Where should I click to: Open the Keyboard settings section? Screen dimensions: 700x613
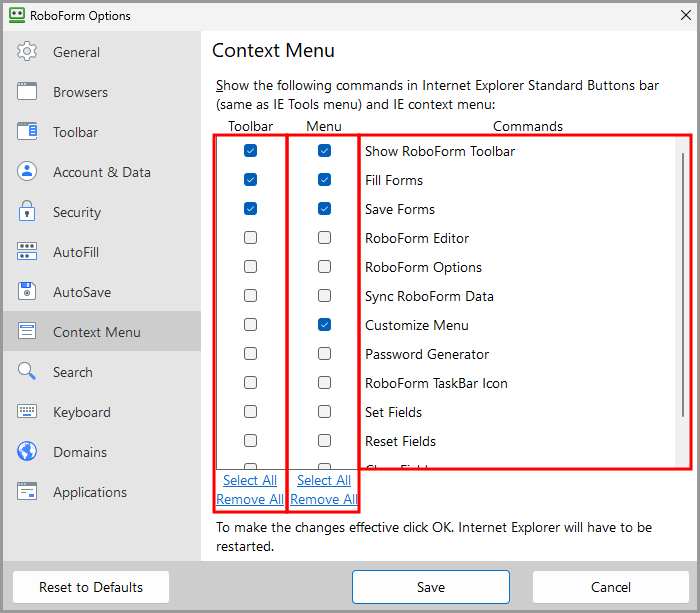102,411
